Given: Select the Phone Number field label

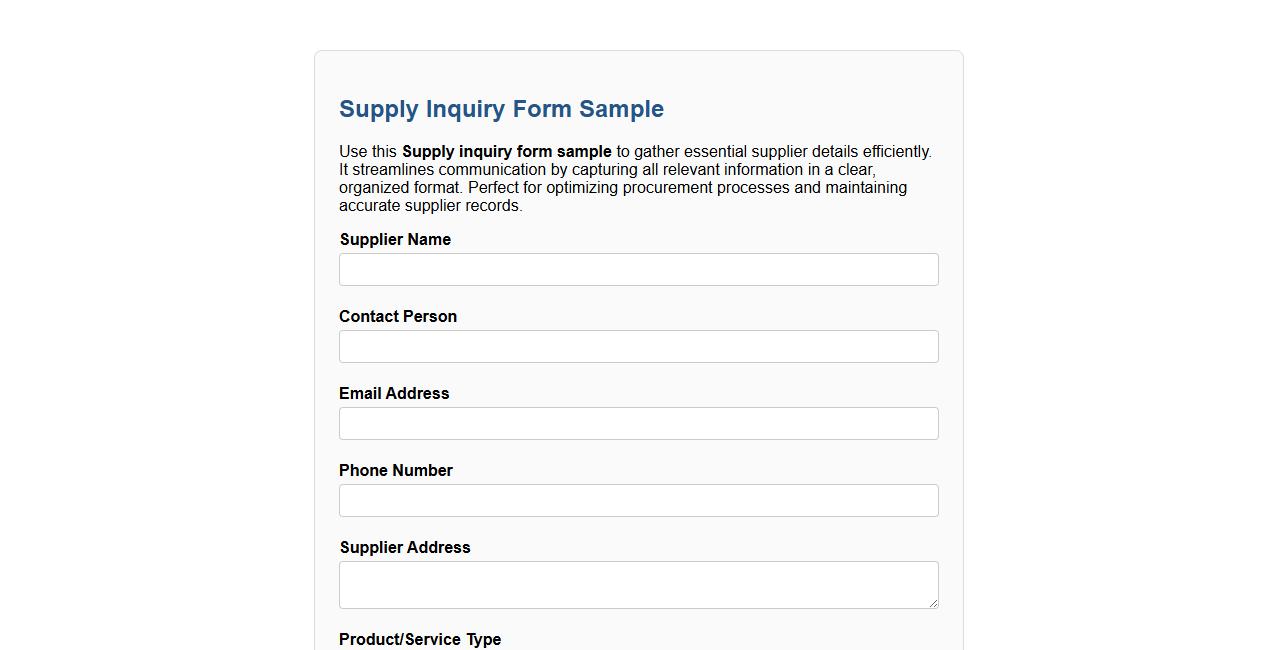Looking at the screenshot, I should tap(396, 470).
